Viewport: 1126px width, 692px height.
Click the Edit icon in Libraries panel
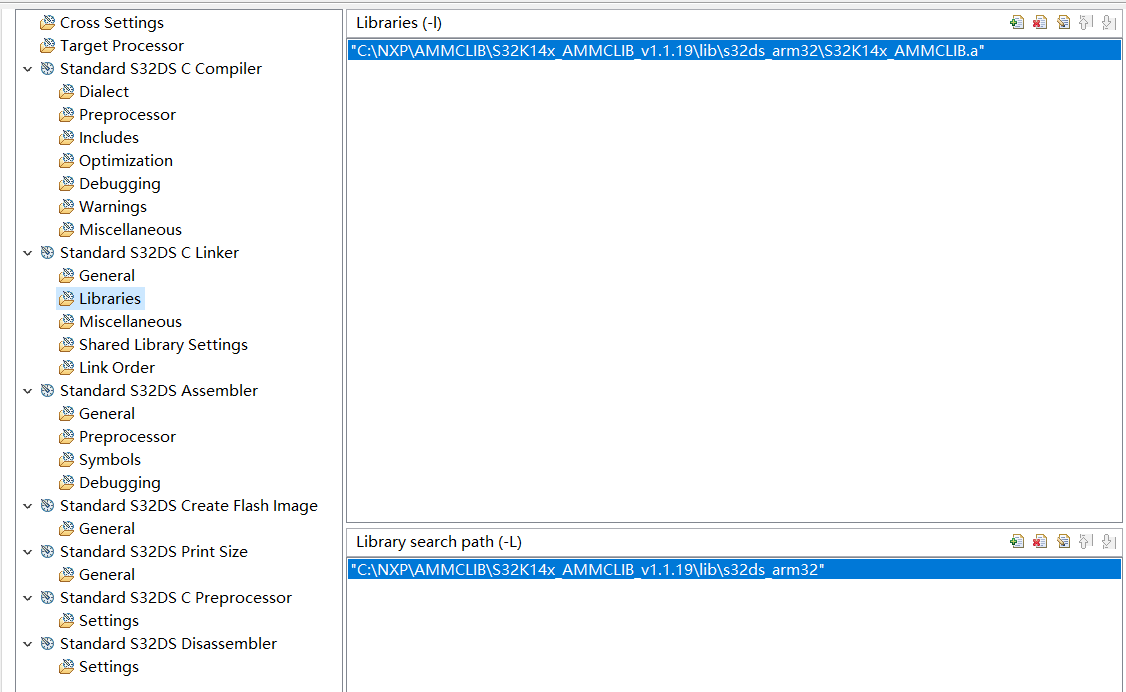(x=1063, y=22)
